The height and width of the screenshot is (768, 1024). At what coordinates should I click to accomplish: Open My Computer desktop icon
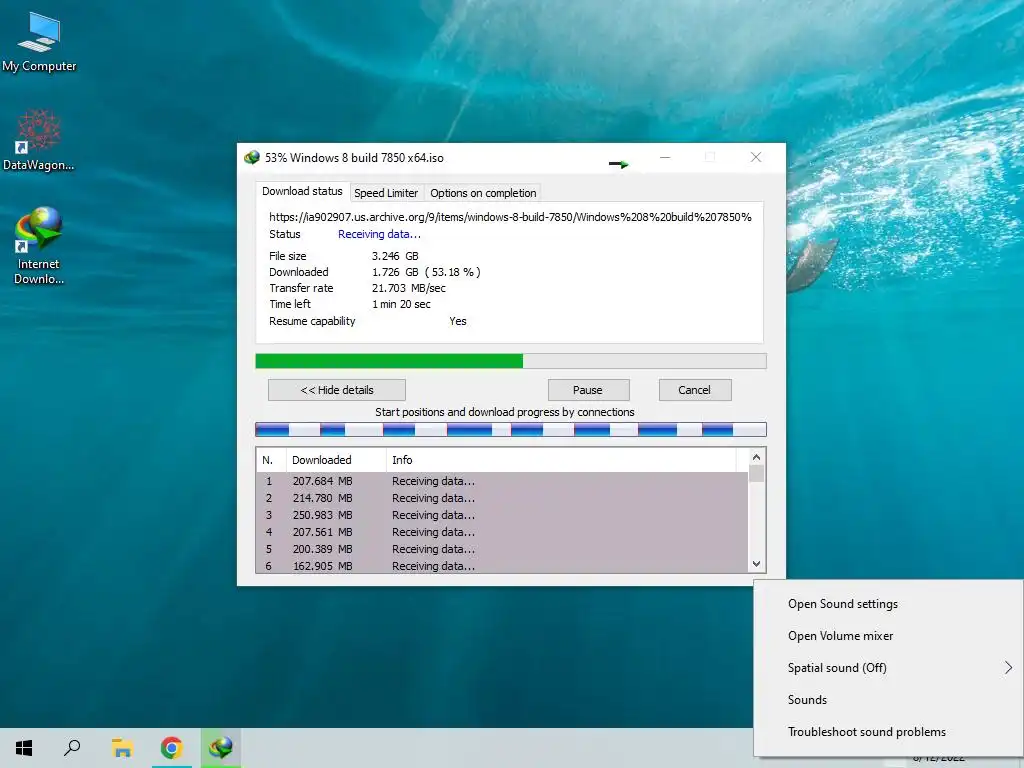pos(39,42)
